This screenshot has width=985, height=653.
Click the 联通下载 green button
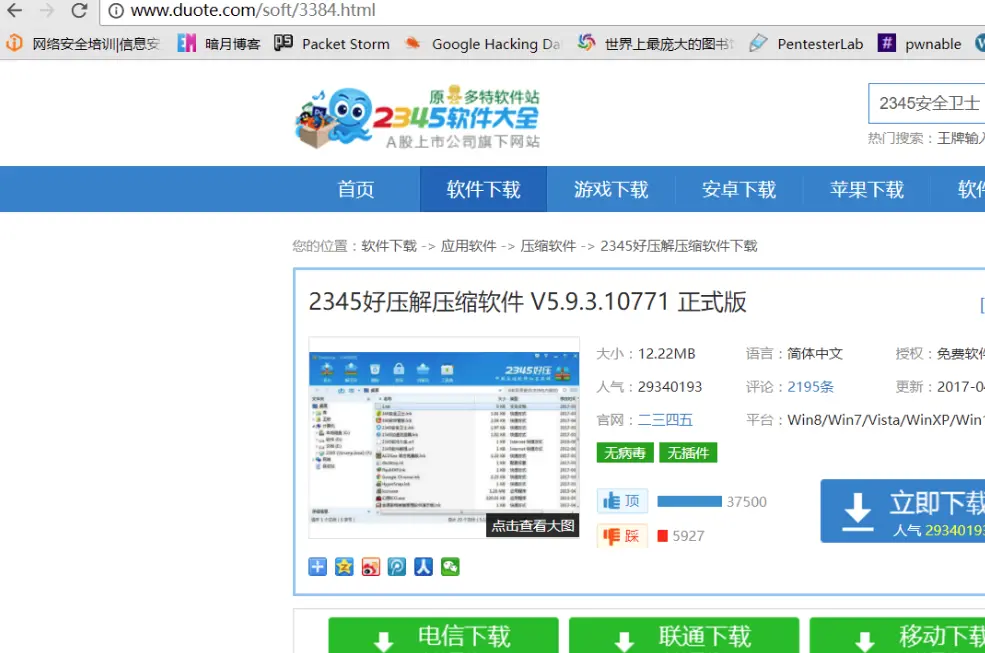(684, 635)
